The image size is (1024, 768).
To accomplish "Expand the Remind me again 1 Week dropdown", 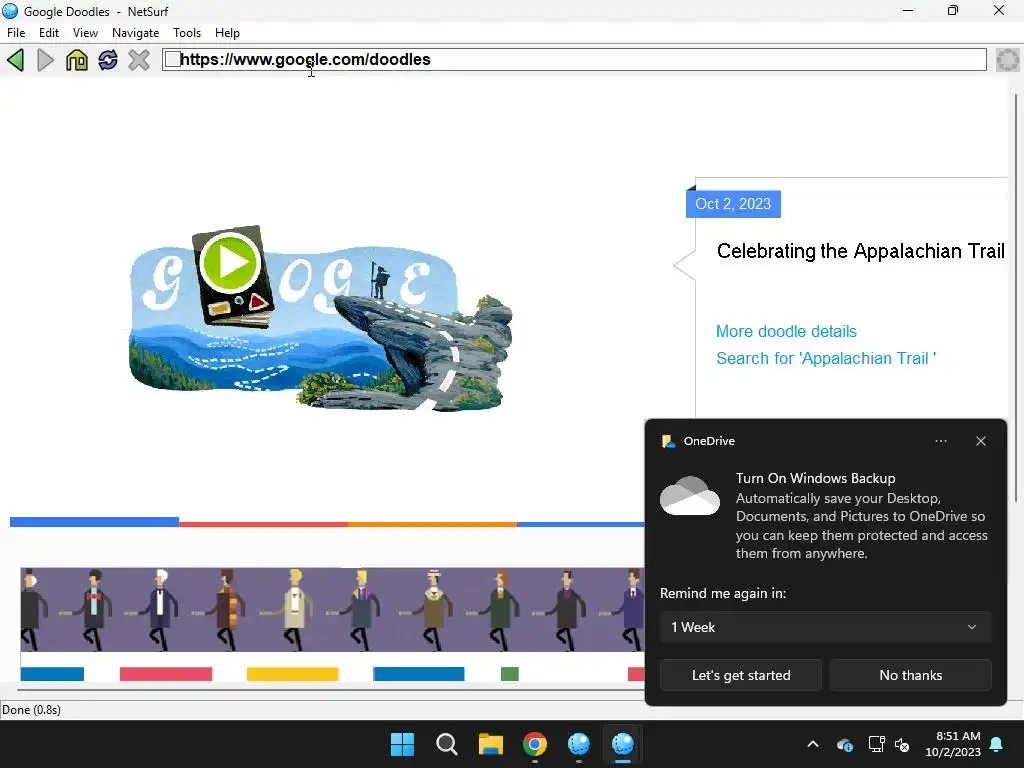I will point(825,627).
